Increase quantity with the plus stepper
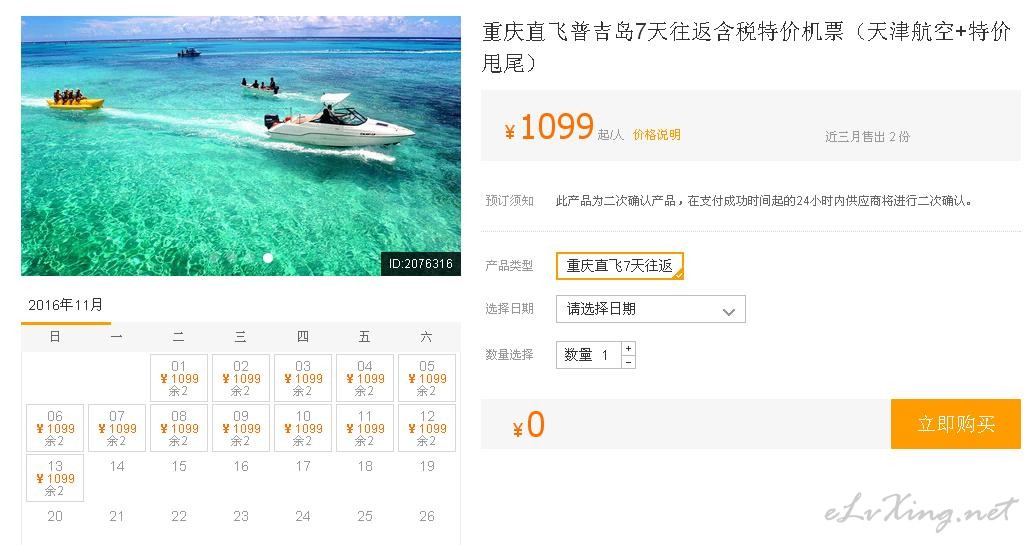 [628, 349]
